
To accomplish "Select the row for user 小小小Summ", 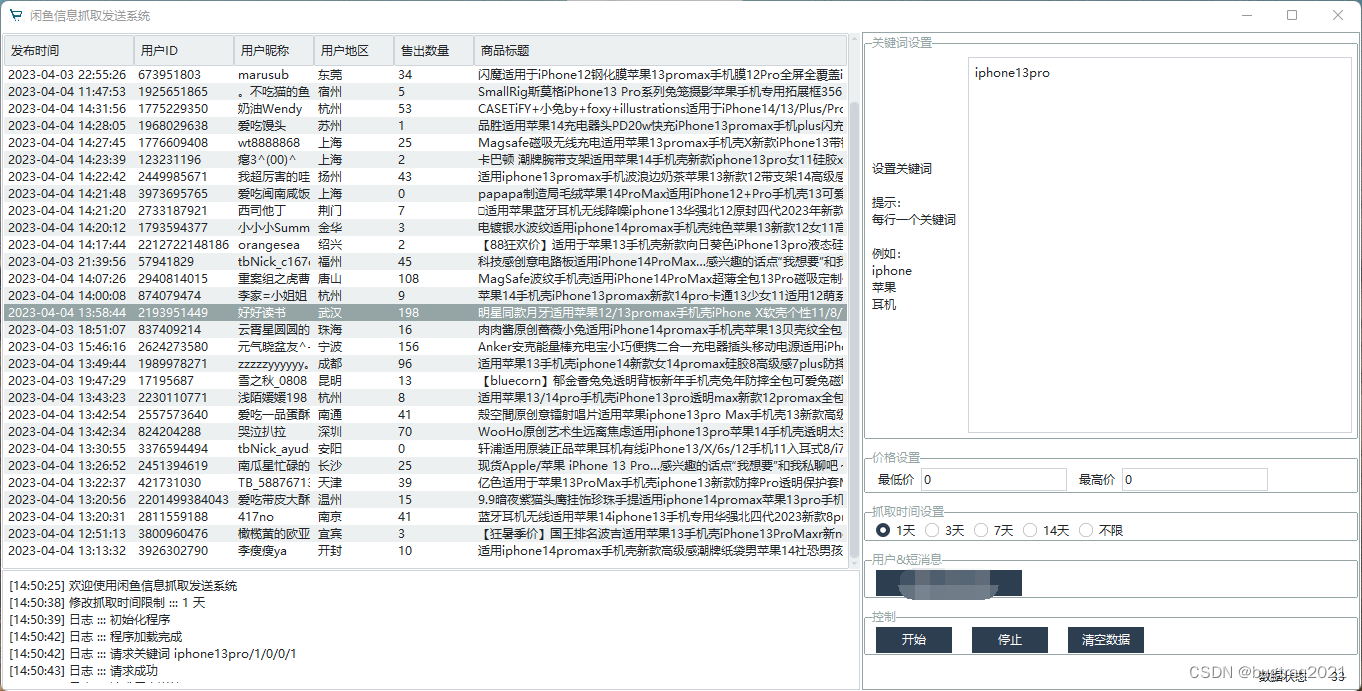I will click(425, 228).
